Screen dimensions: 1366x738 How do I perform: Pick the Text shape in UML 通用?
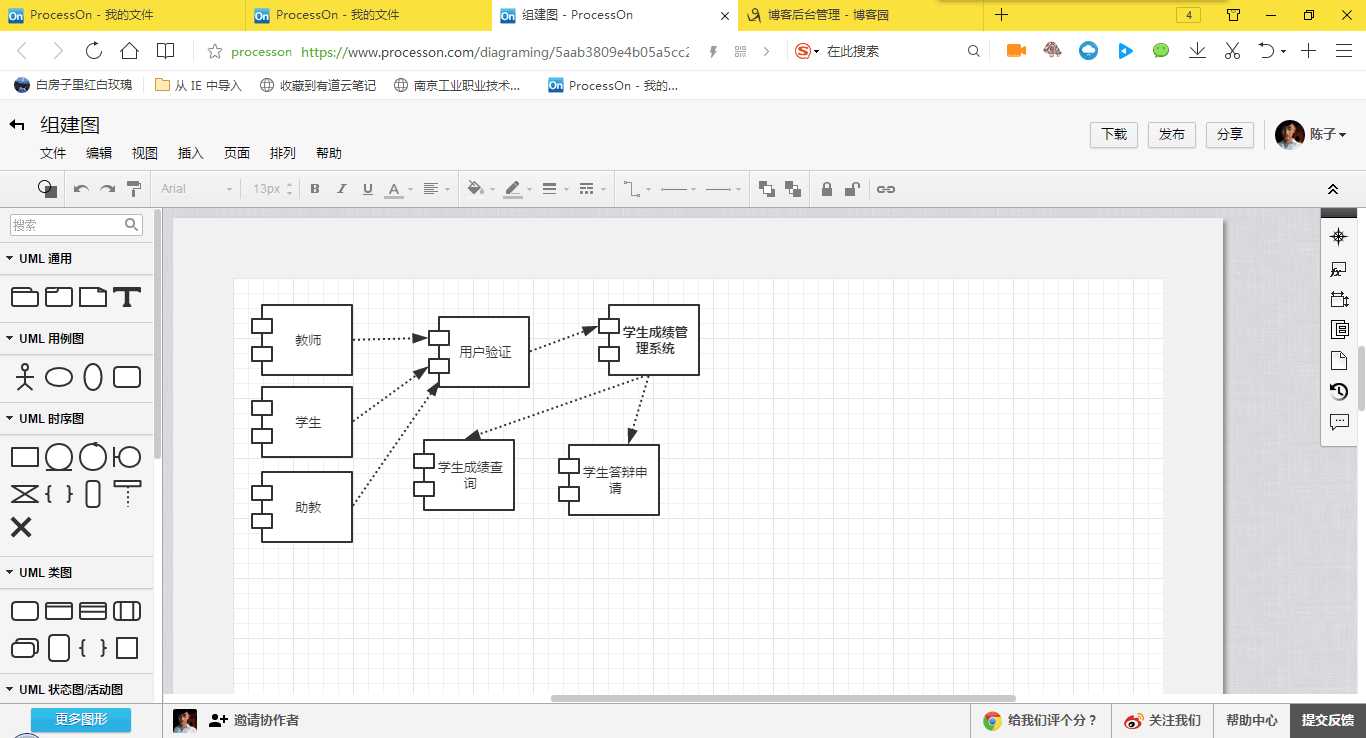coord(127,297)
